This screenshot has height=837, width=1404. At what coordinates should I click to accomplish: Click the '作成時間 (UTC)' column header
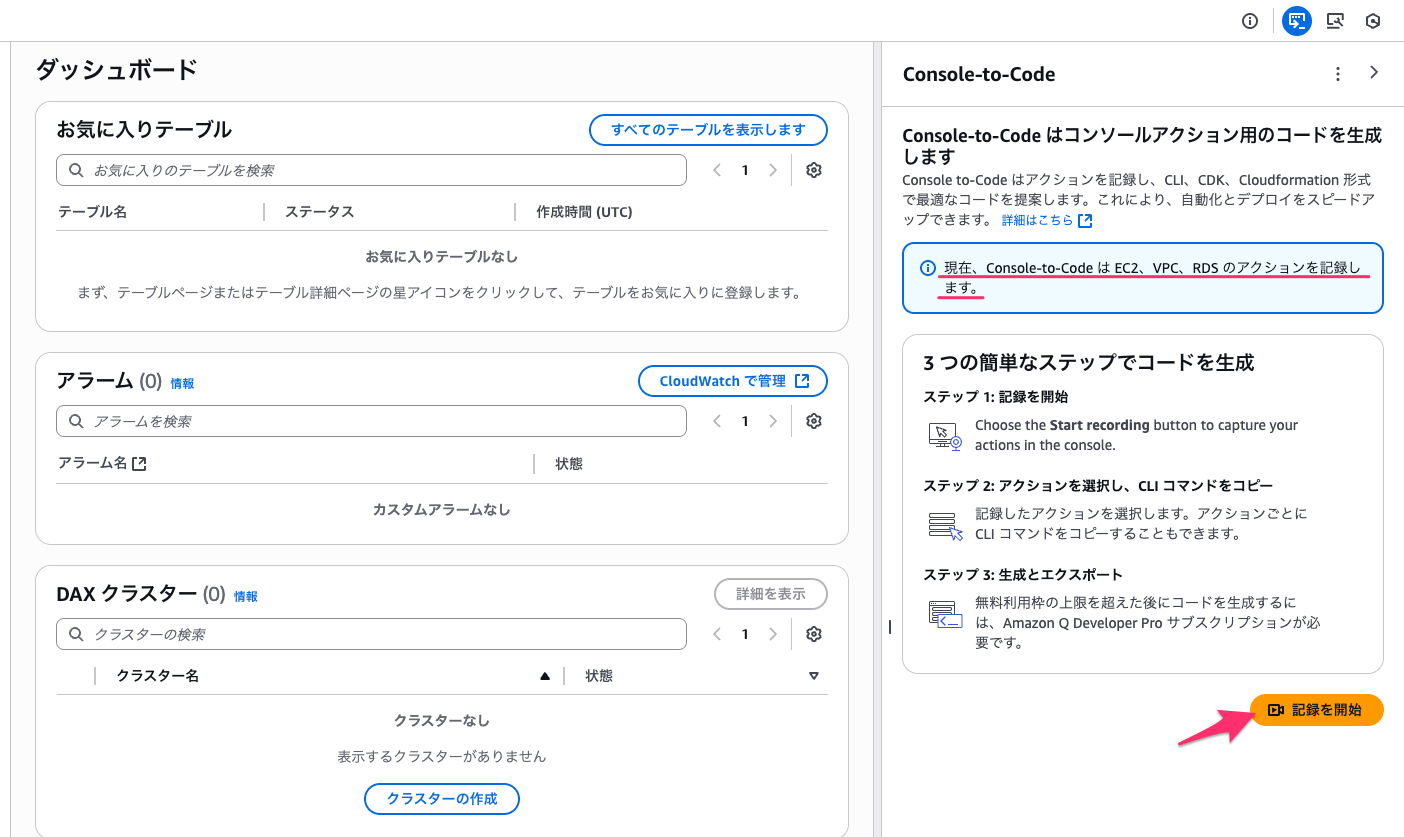(x=585, y=212)
